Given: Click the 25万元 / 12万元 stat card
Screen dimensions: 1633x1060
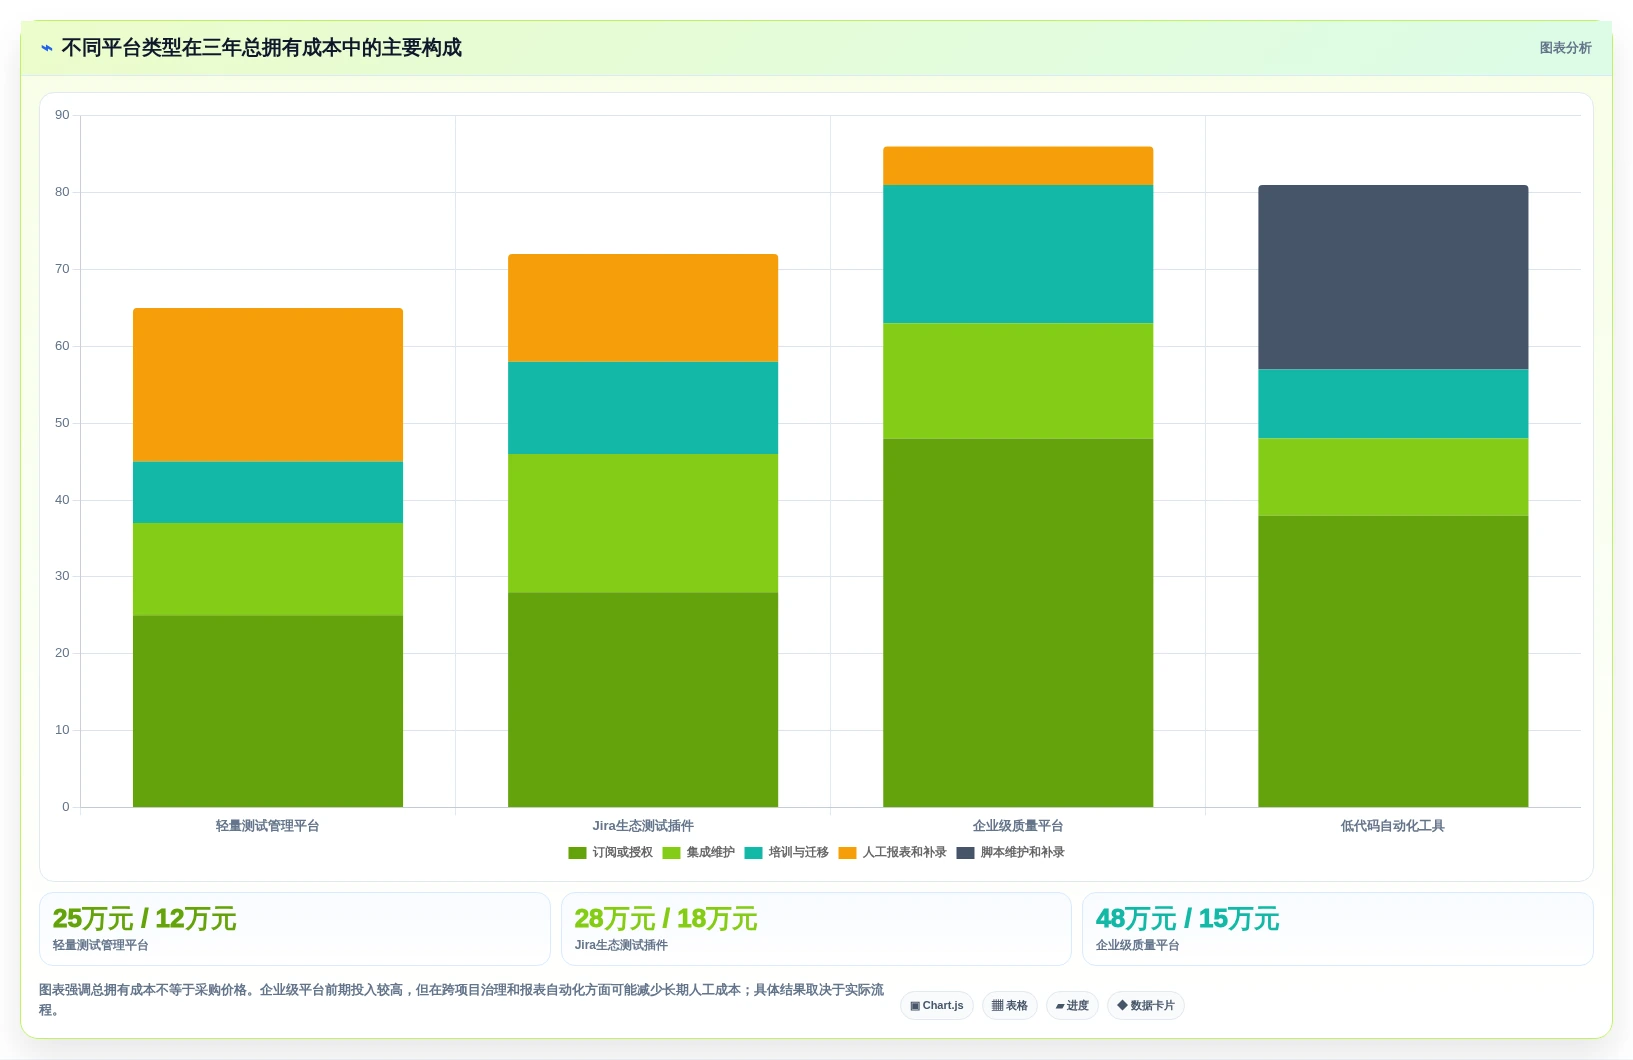Looking at the screenshot, I should [295, 929].
